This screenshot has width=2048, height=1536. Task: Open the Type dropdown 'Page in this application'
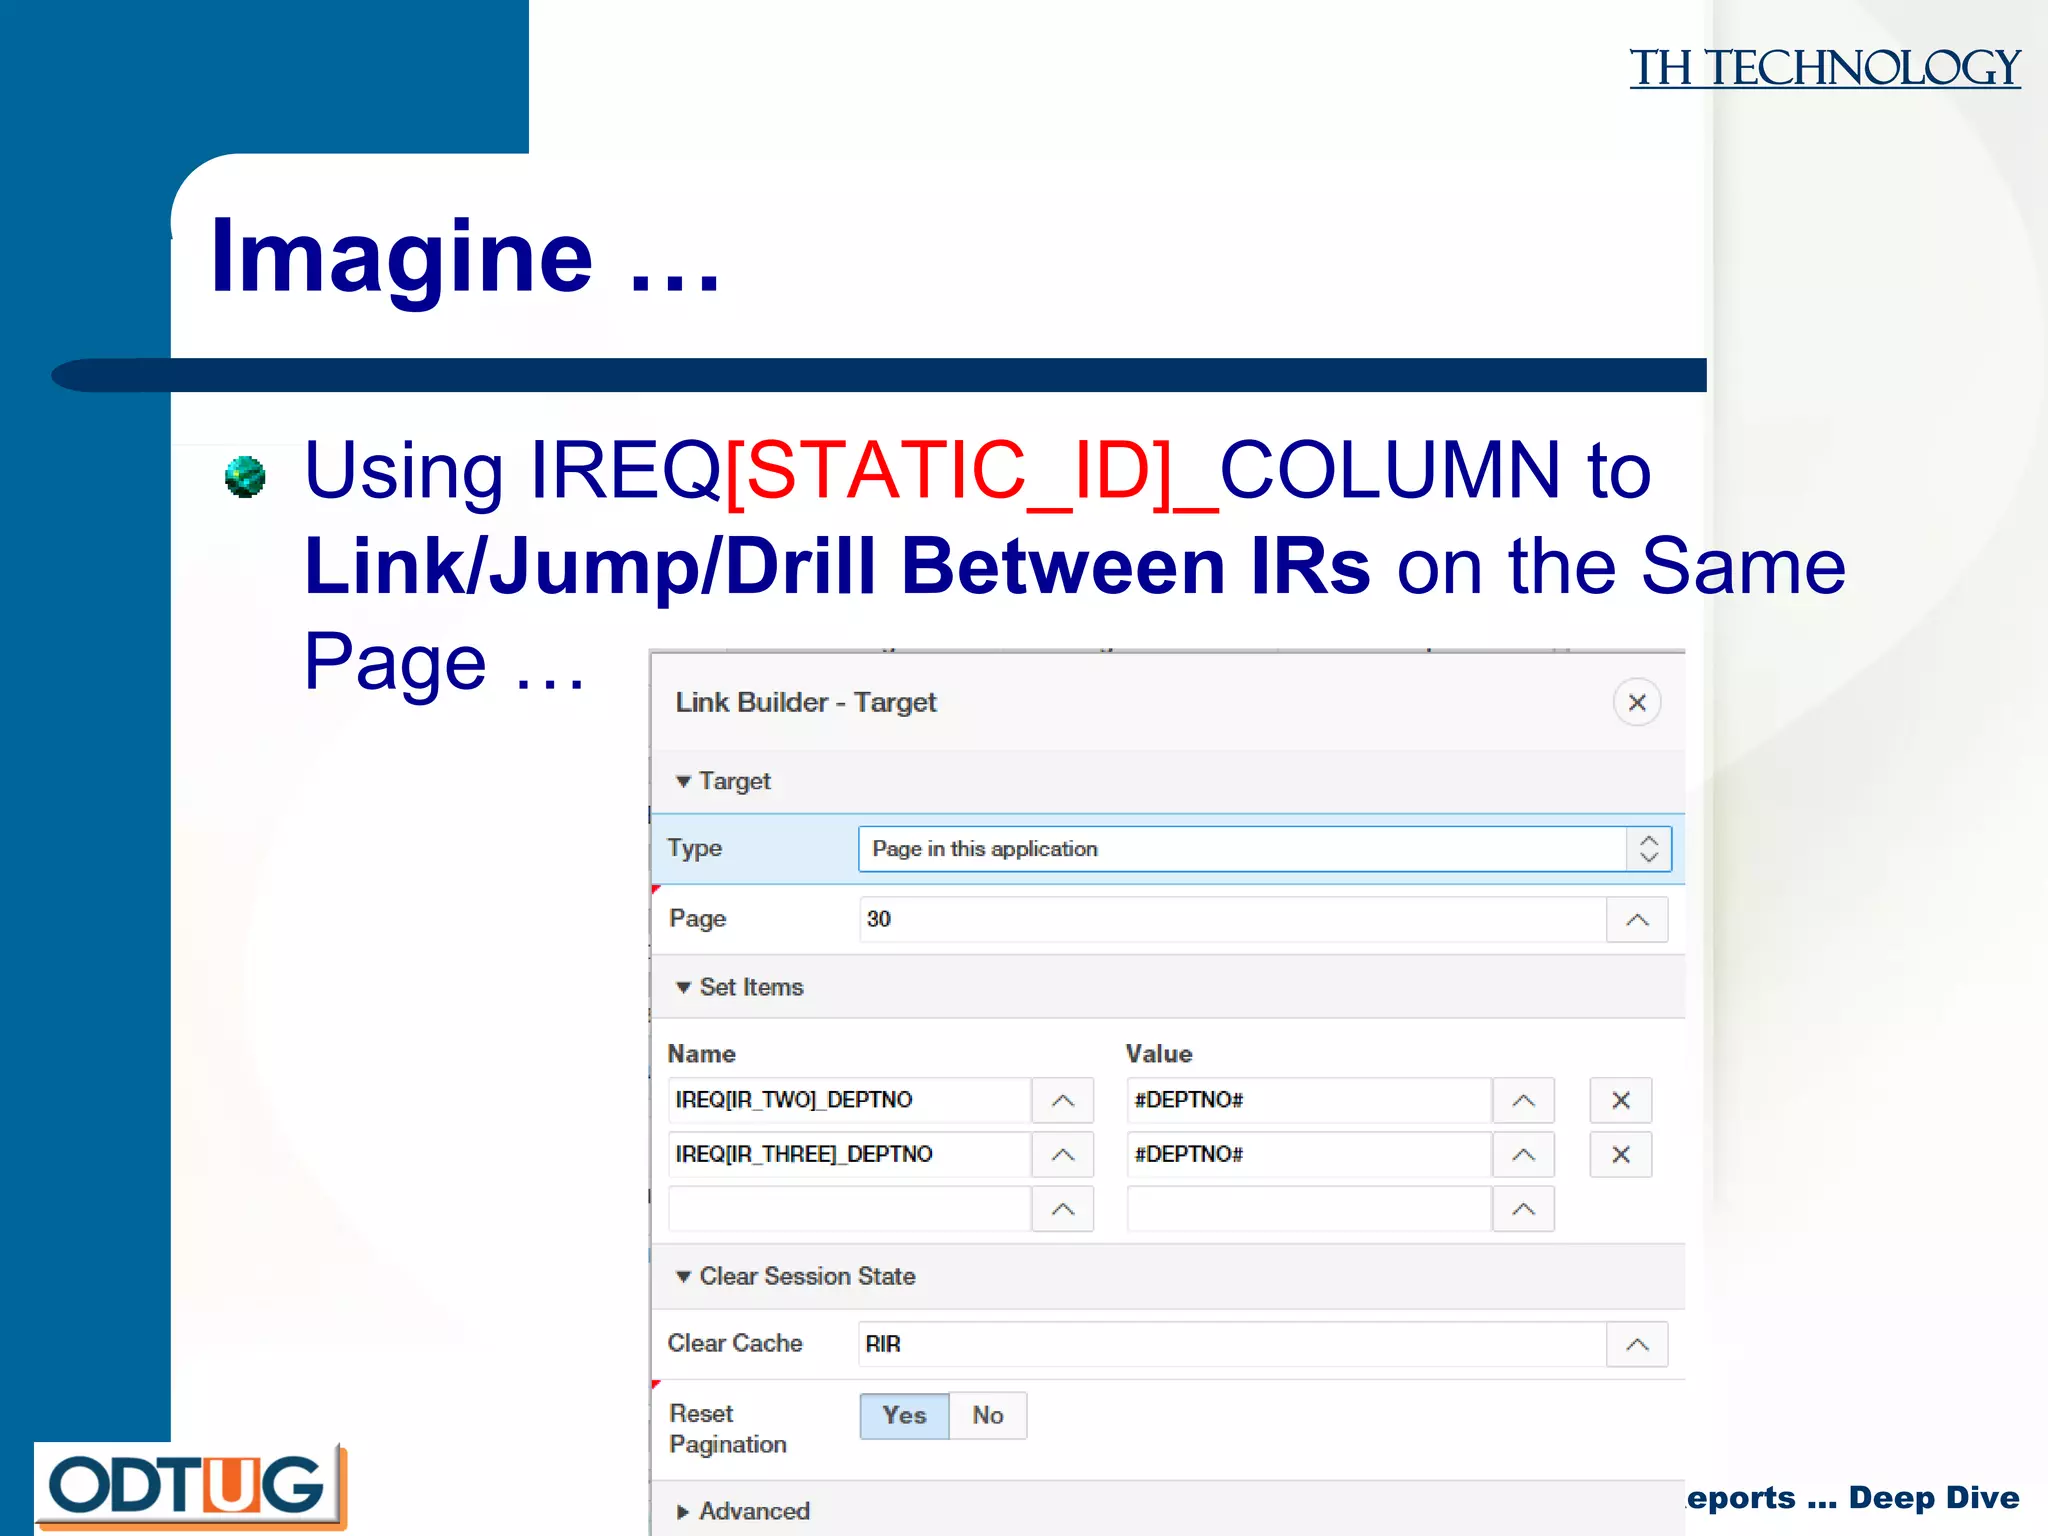pyautogui.click(x=1265, y=848)
